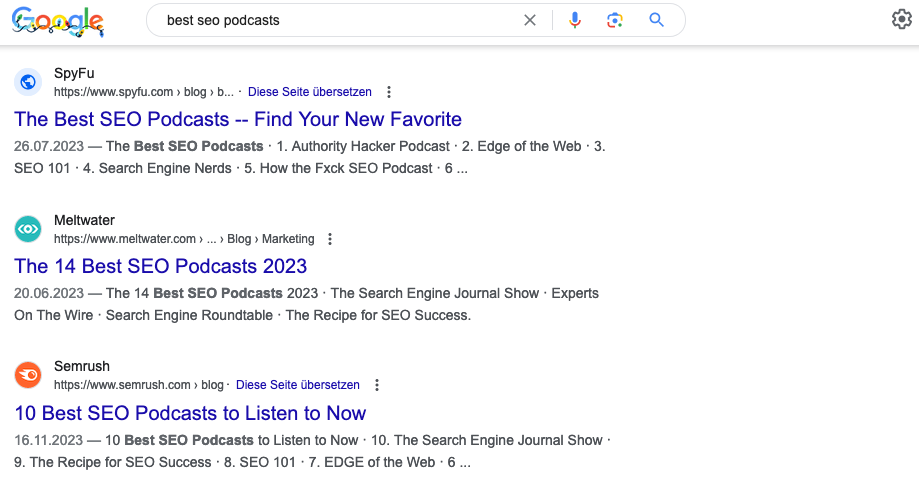919x481 pixels.
Task: Translate the Semrush page via "Diese Seite übersetzen"
Action: click(x=297, y=385)
